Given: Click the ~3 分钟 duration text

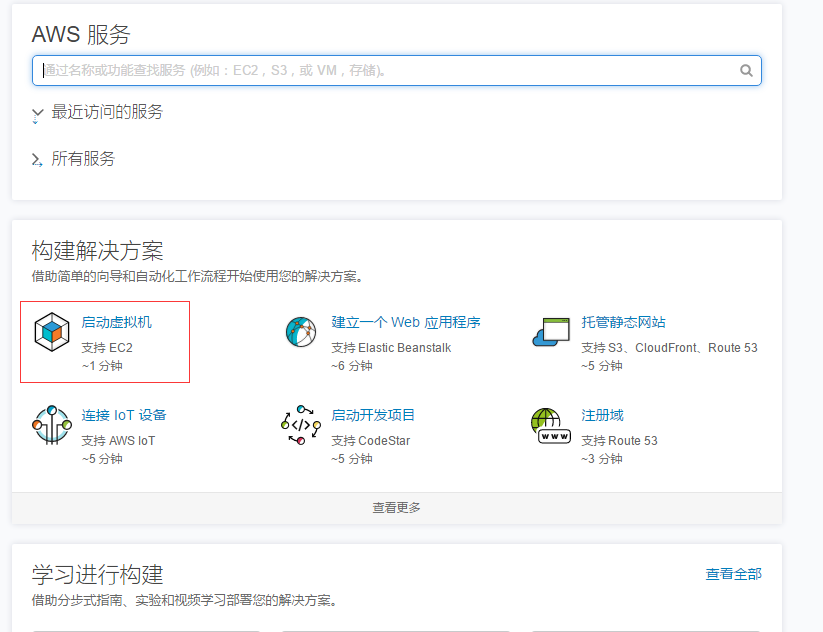Looking at the screenshot, I should pos(602,459).
